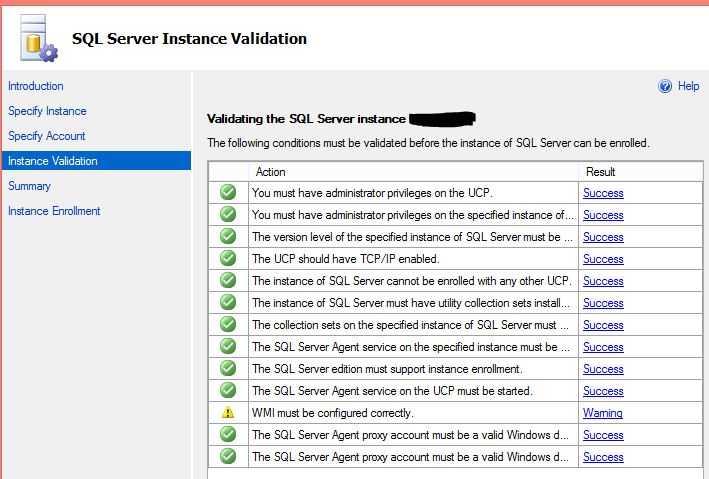Click green check icon for collection sets on instance row
709x479 pixels.
228,324
